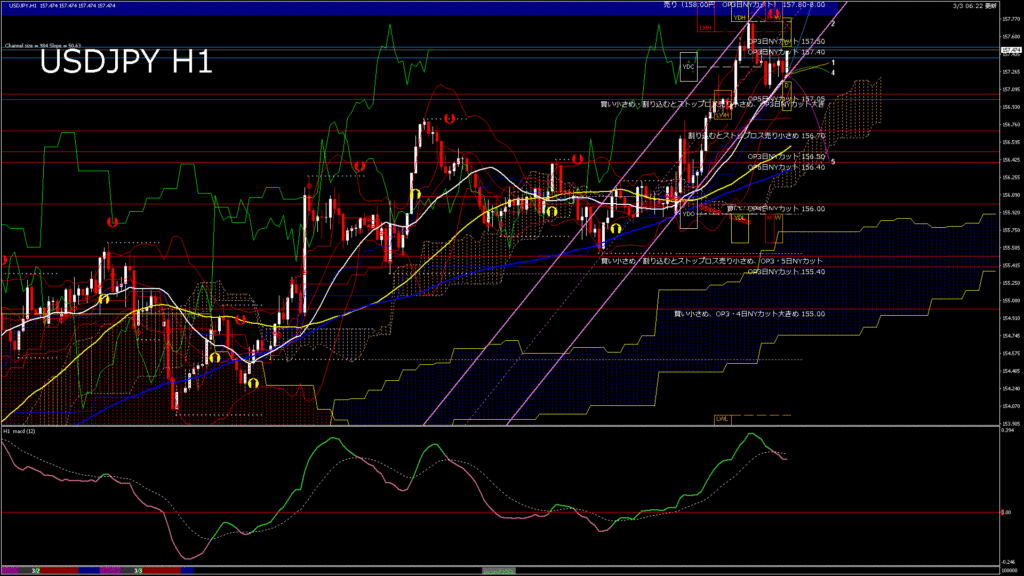Select the H1 macd (12) indicator label
This screenshot has width=1024, height=576.
(x=20, y=431)
